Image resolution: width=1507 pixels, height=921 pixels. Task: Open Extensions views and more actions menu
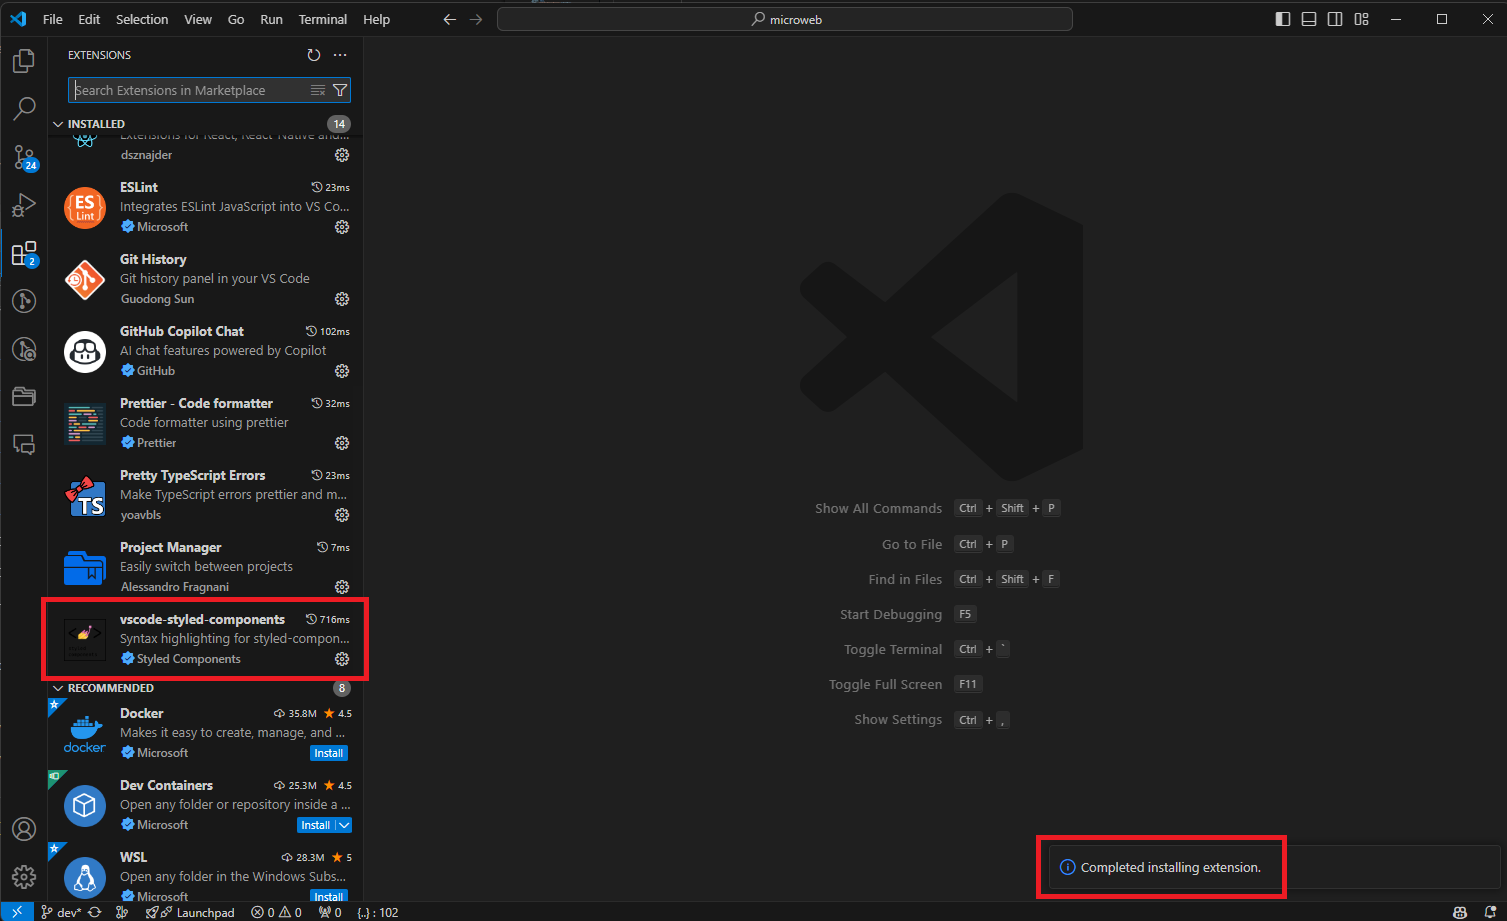(340, 55)
